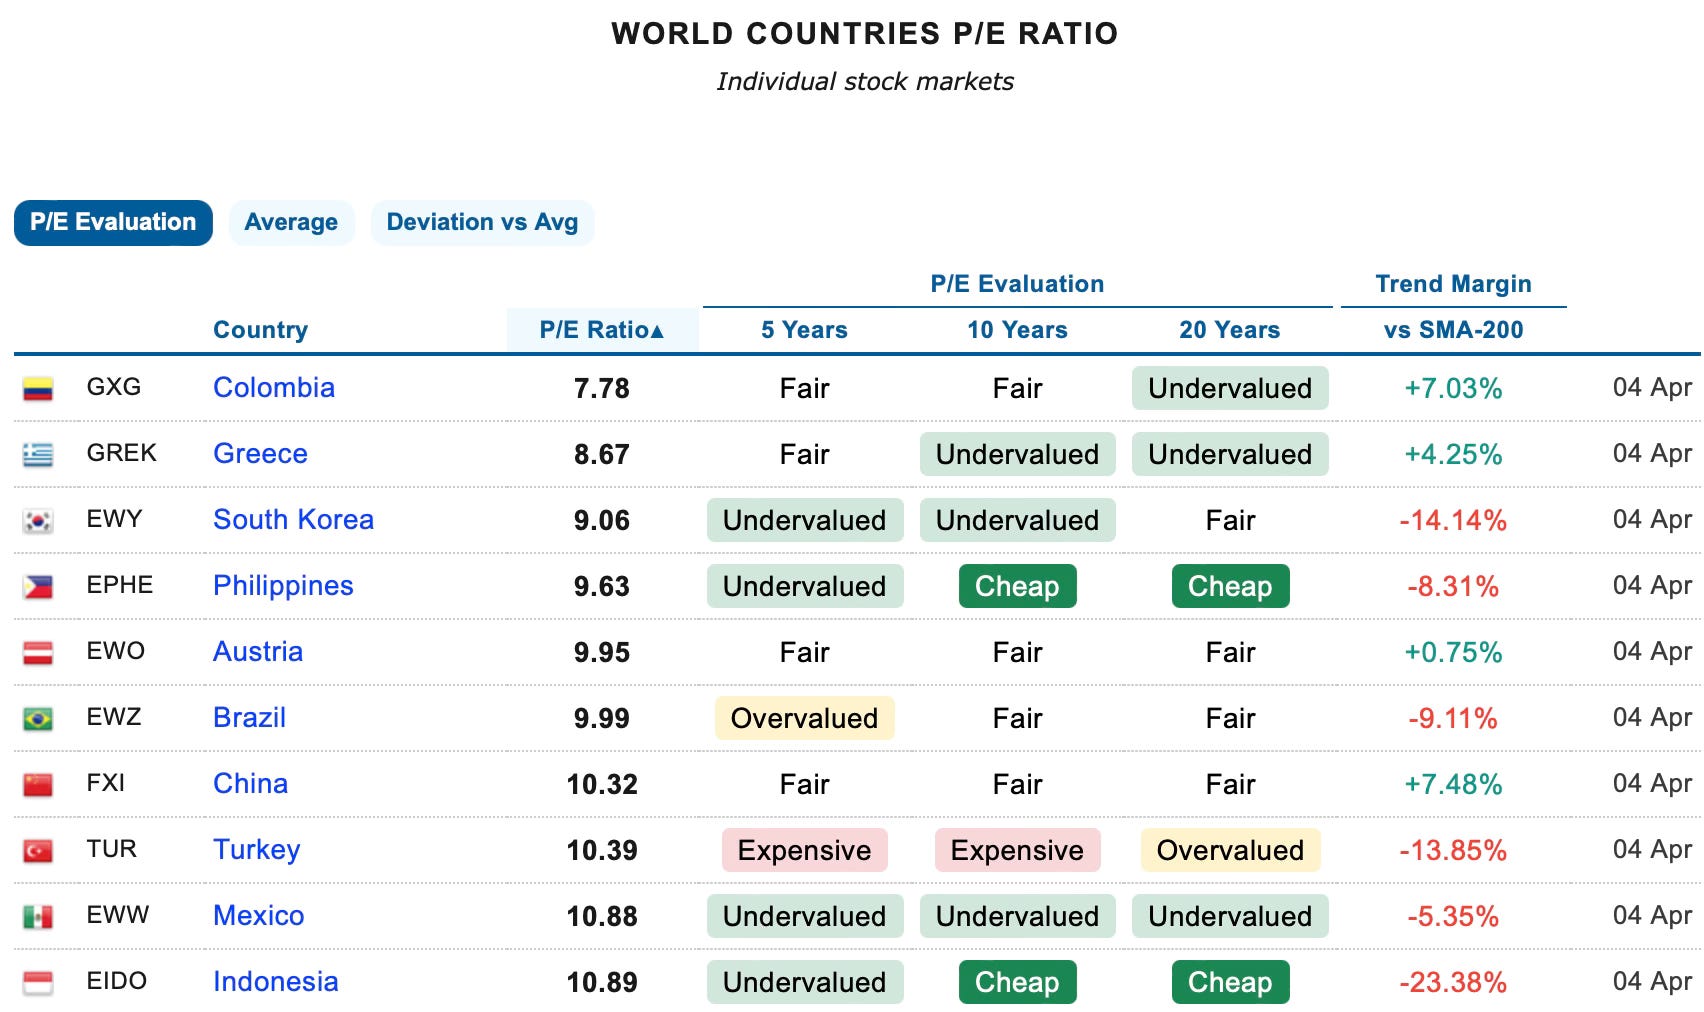Sort by Country column header
Image resolution: width=1704 pixels, height=1012 pixels.
(x=261, y=330)
